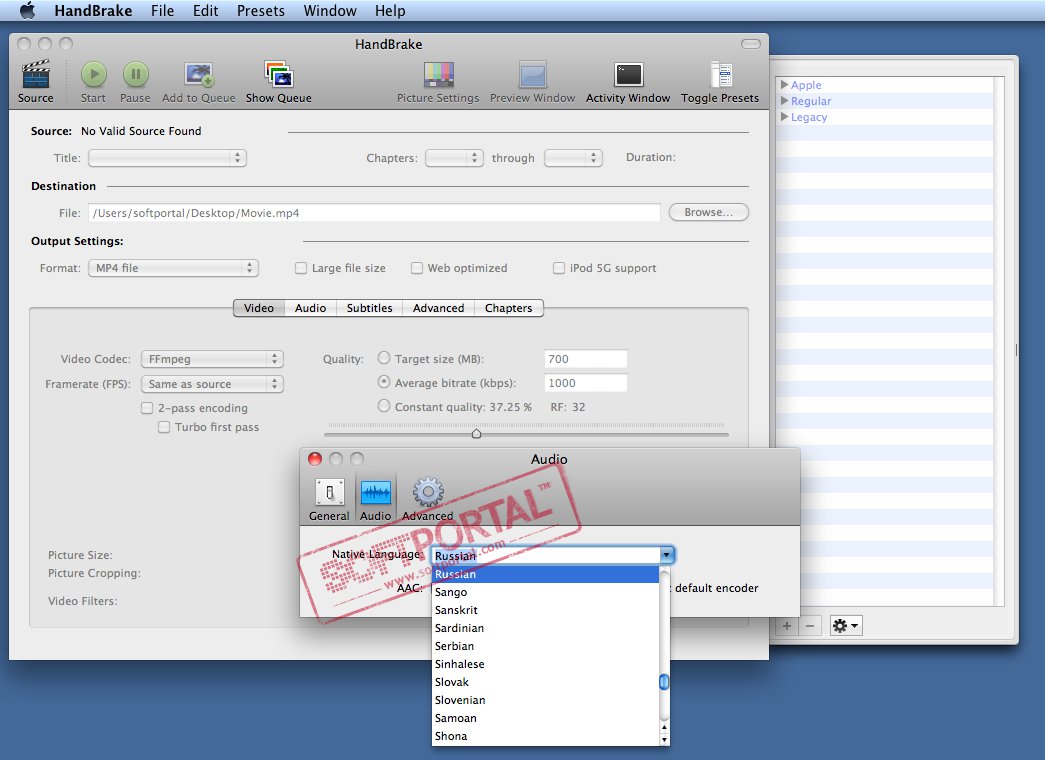Enable Large file size checkbox

[x=301, y=268]
